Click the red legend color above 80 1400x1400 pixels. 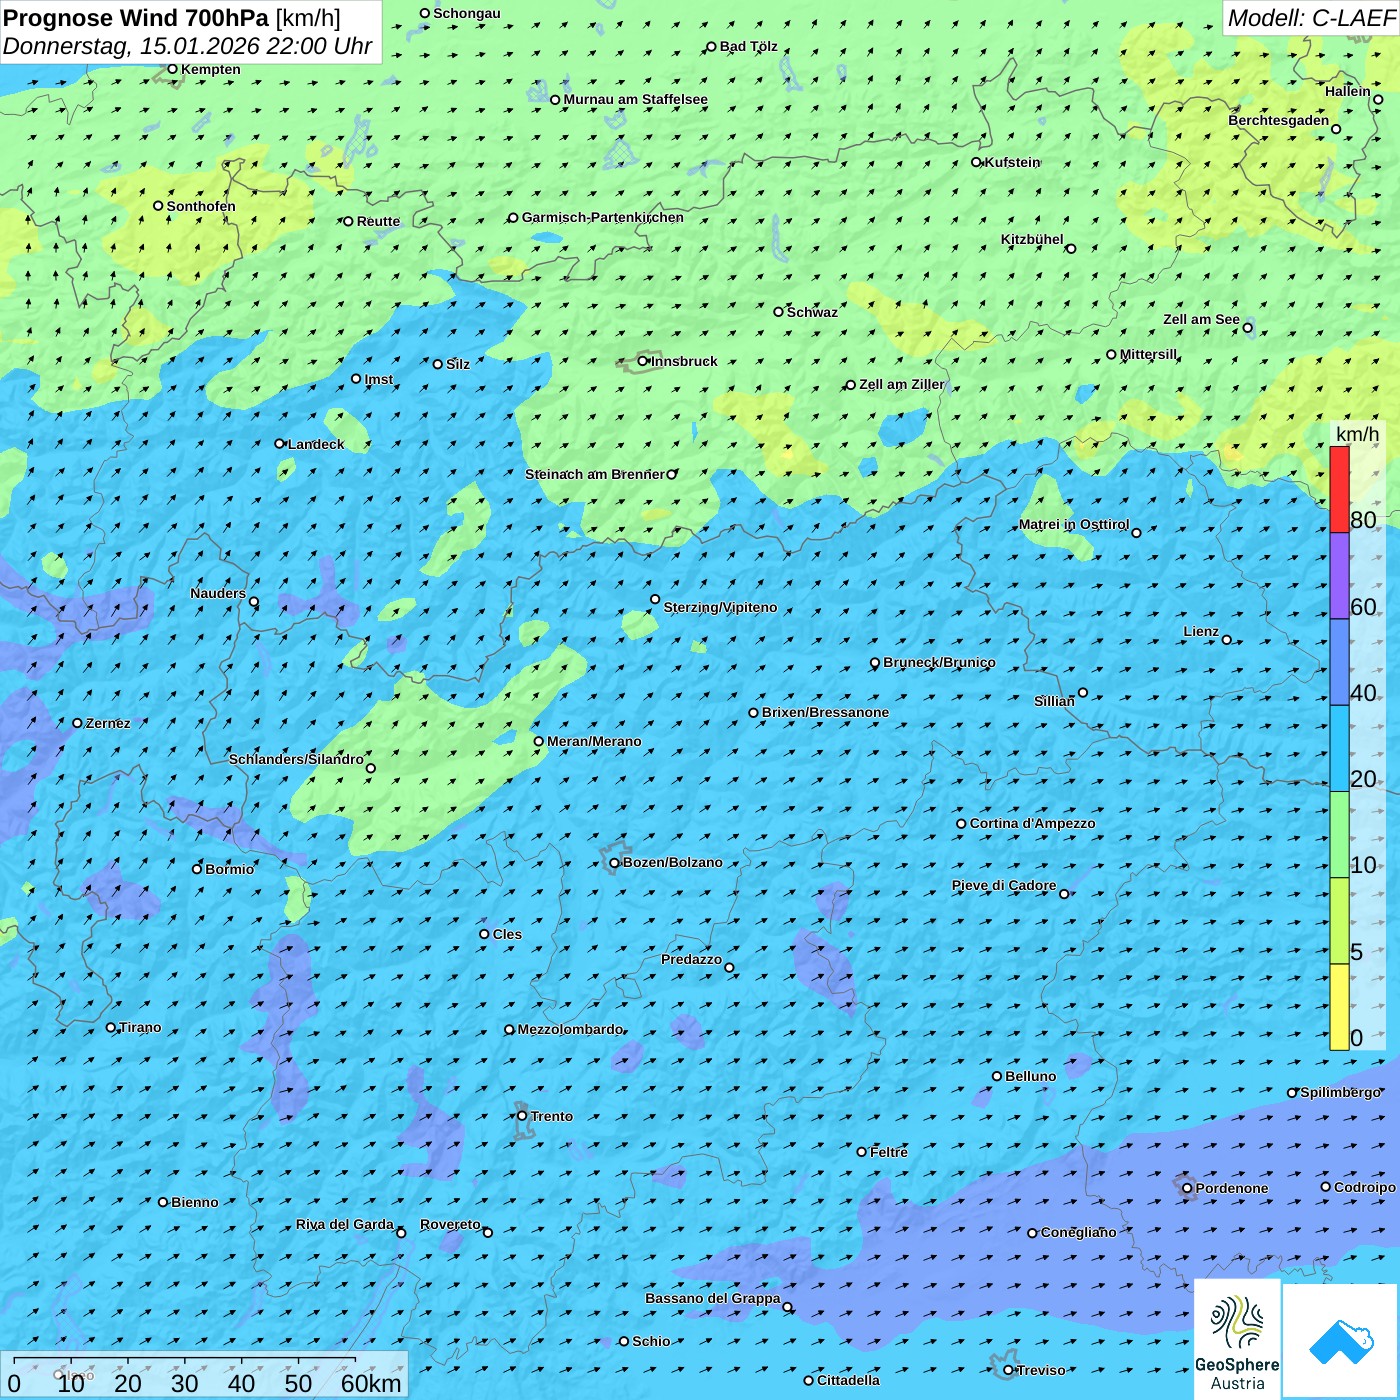(x=1339, y=489)
